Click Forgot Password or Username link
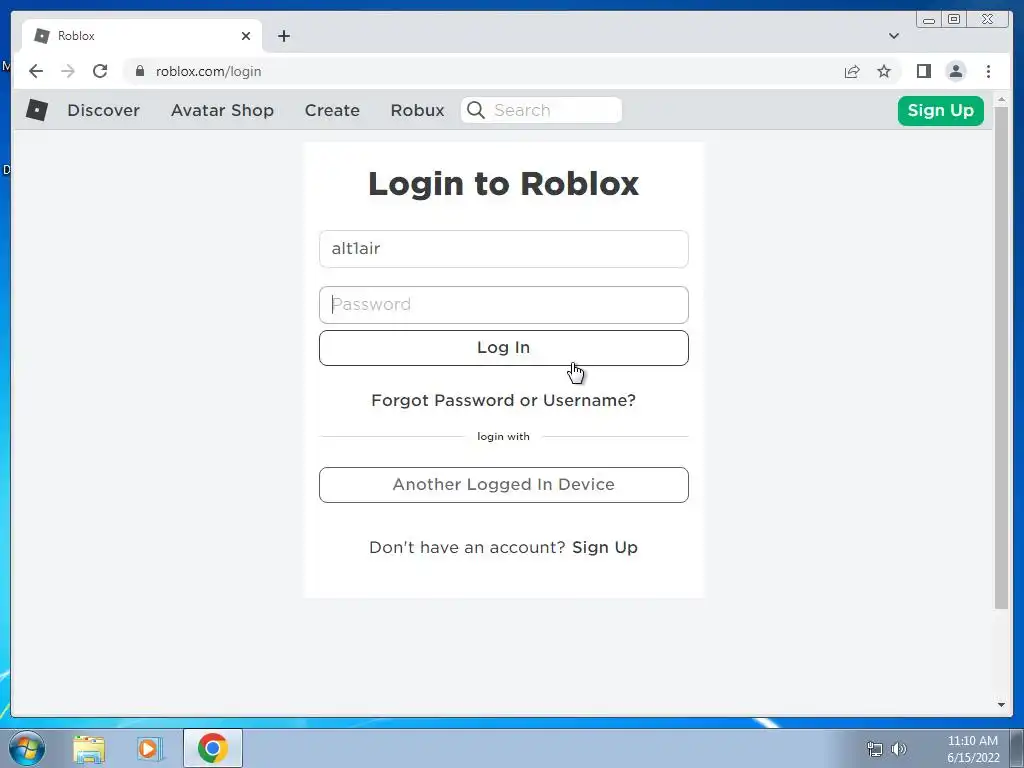The height and width of the screenshot is (768, 1024). pos(504,400)
